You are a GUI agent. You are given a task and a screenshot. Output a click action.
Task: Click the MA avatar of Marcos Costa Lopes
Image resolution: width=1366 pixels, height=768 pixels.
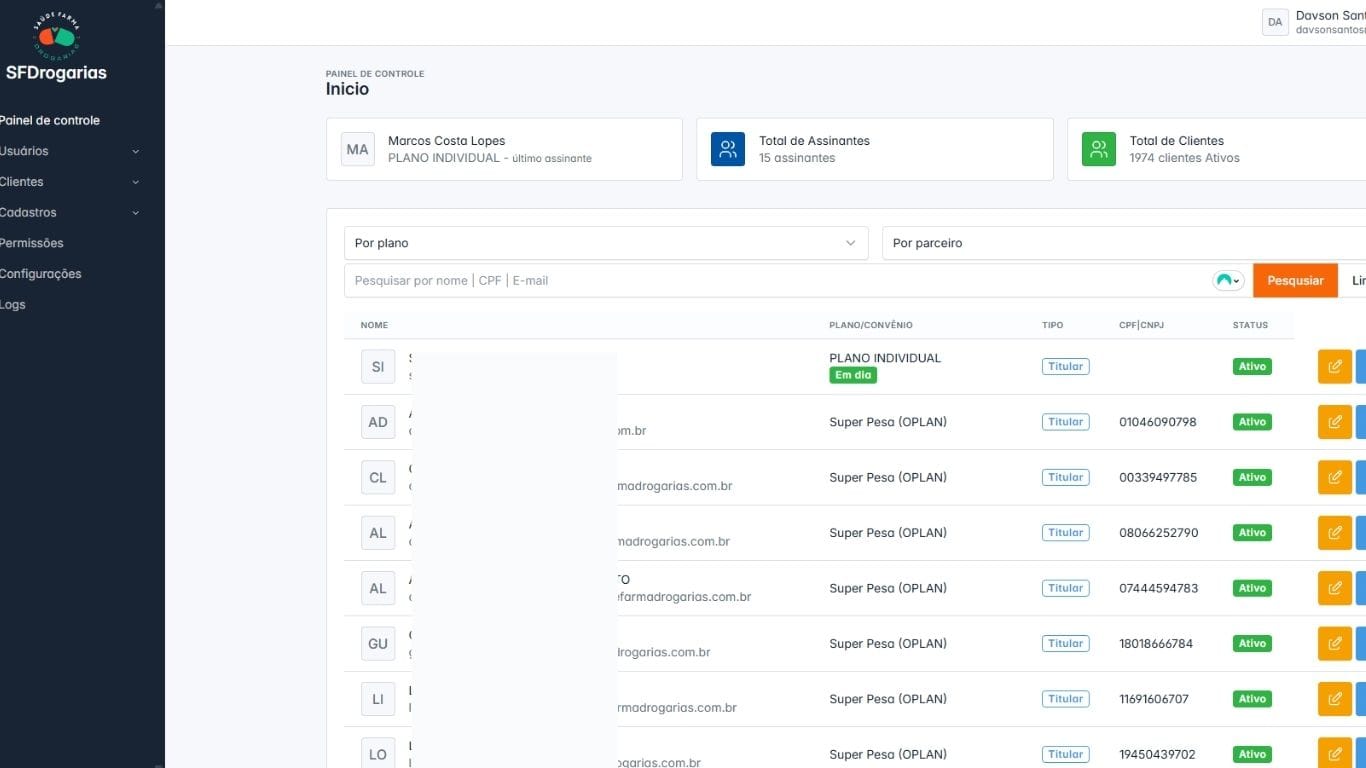pos(357,149)
